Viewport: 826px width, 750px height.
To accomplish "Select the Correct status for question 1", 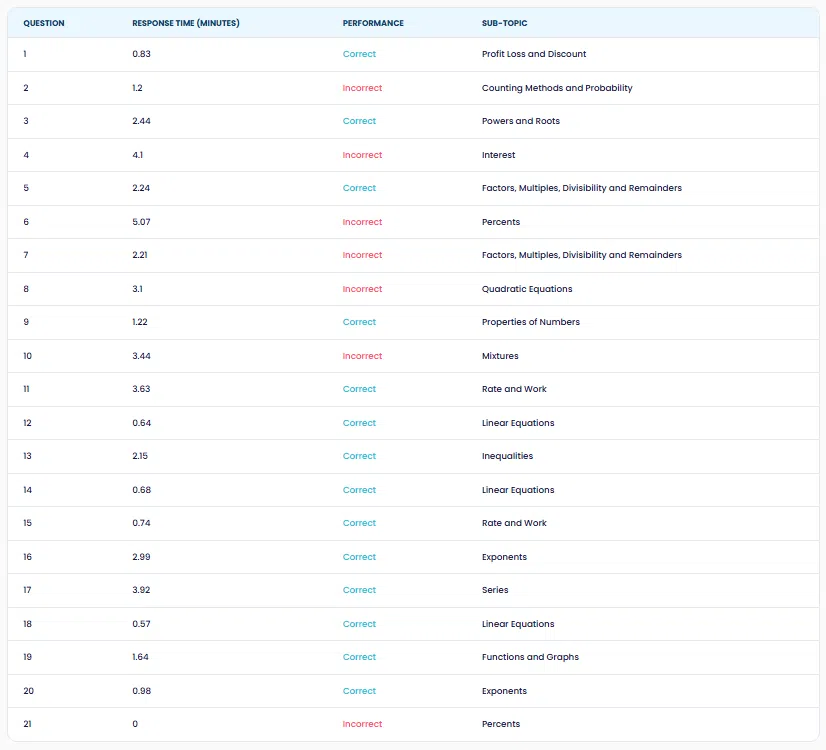I will [359, 54].
